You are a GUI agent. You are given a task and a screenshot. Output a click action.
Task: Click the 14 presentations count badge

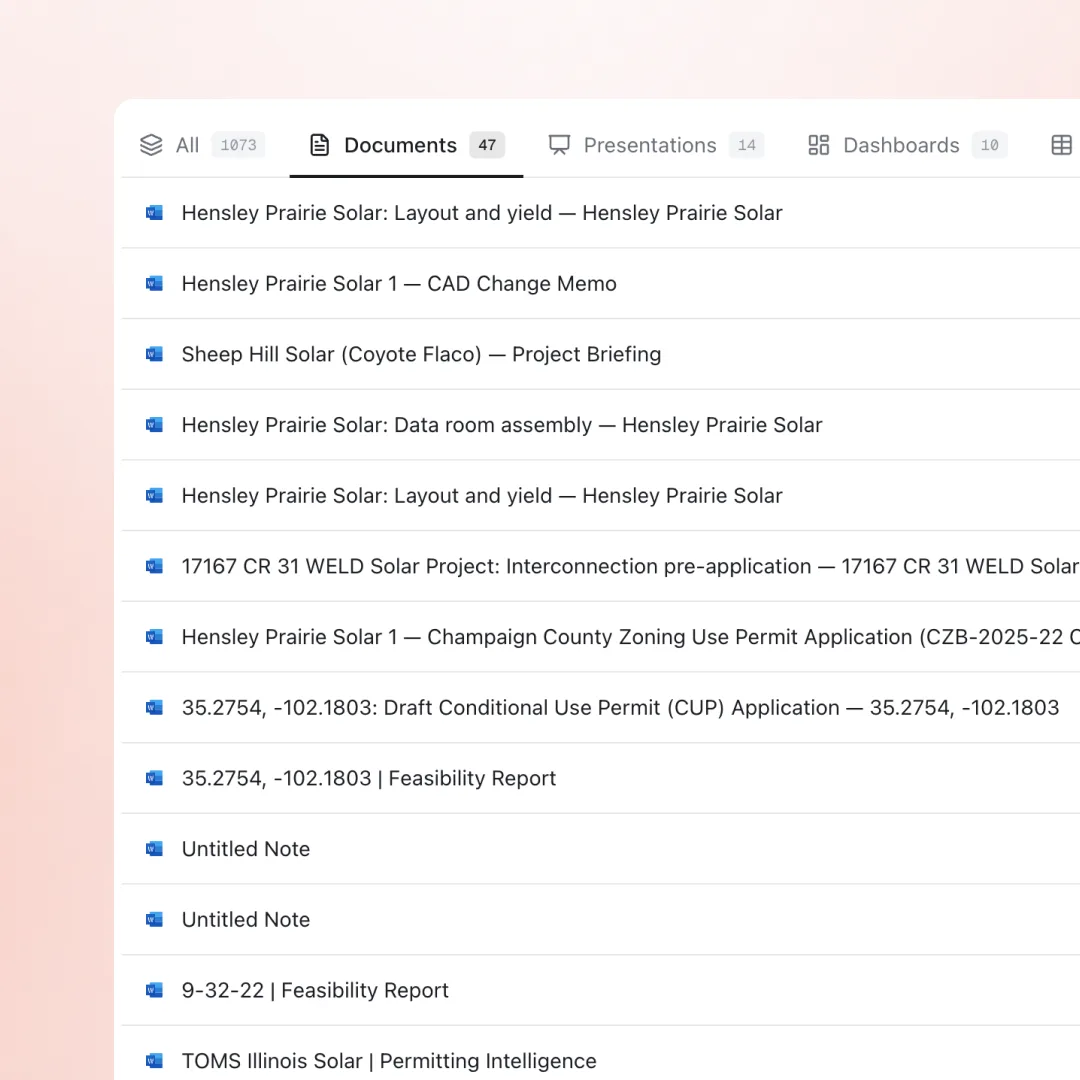point(747,145)
